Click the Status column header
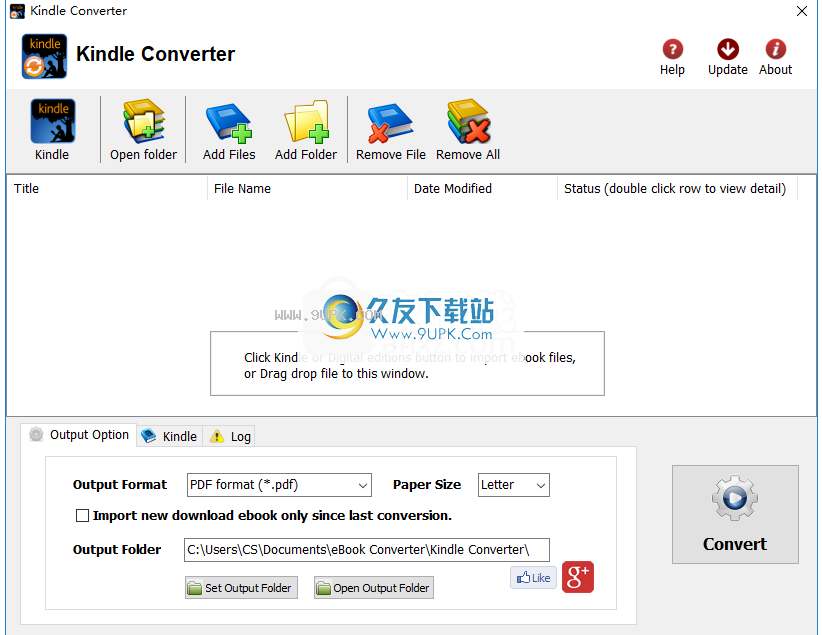Screen dimensions: 822x635 (x=677, y=189)
